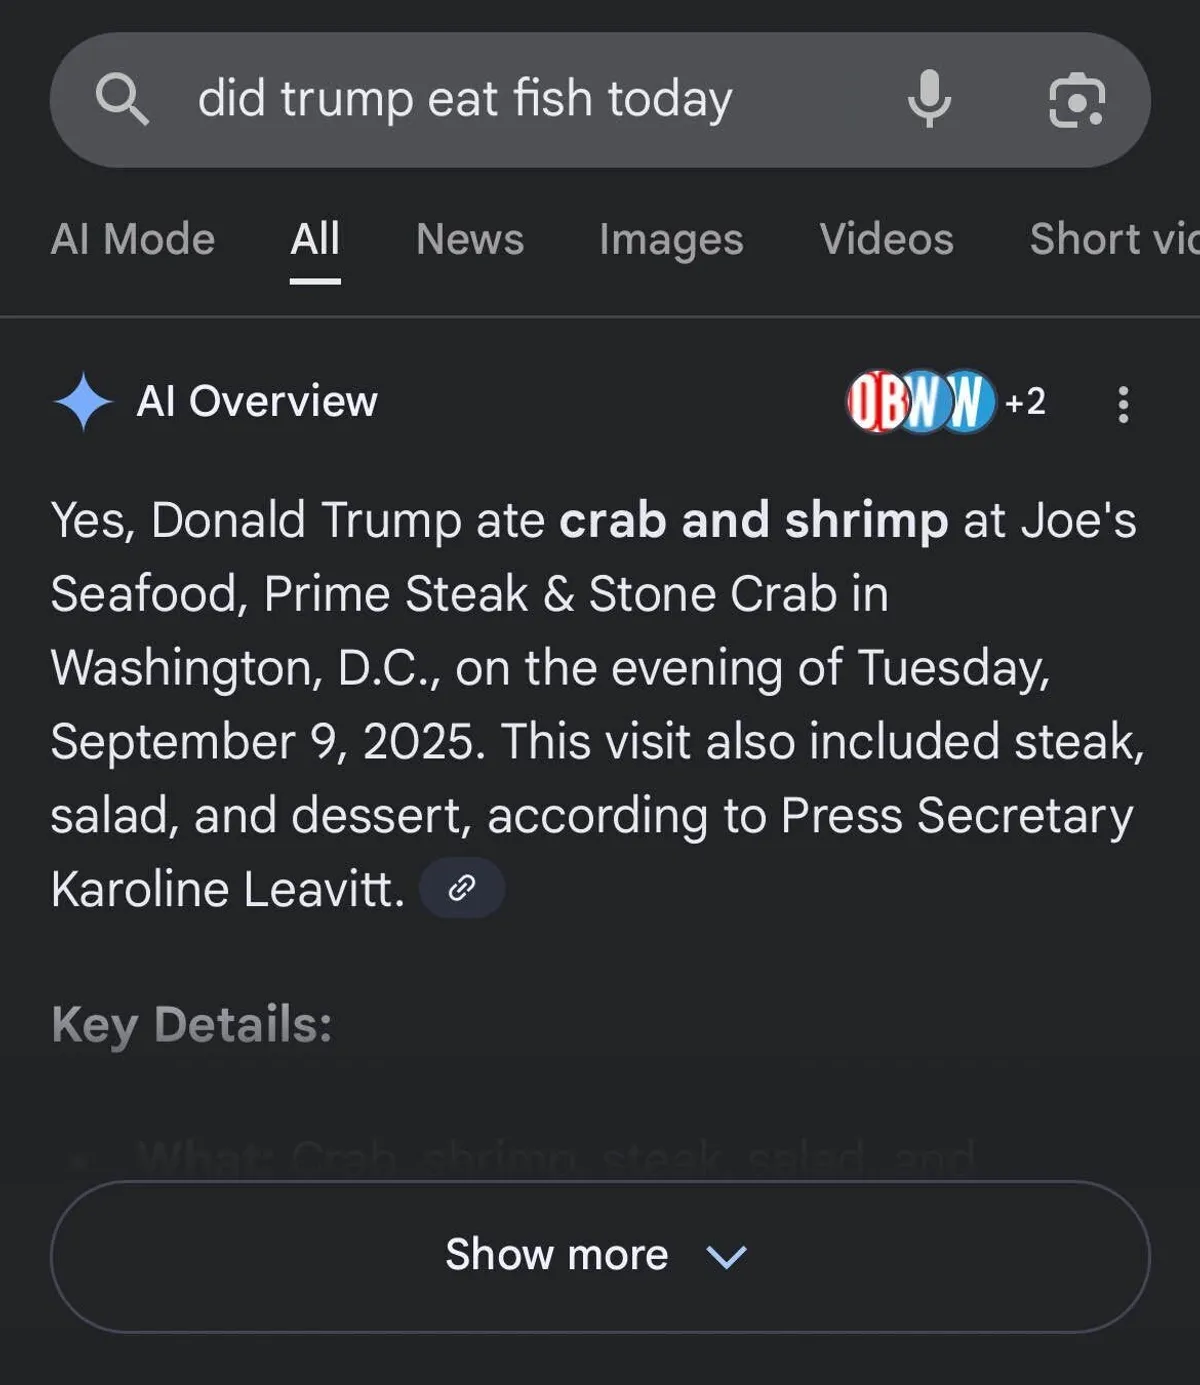Click the AI Overview sparkle icon

click(x=83, y=402)
